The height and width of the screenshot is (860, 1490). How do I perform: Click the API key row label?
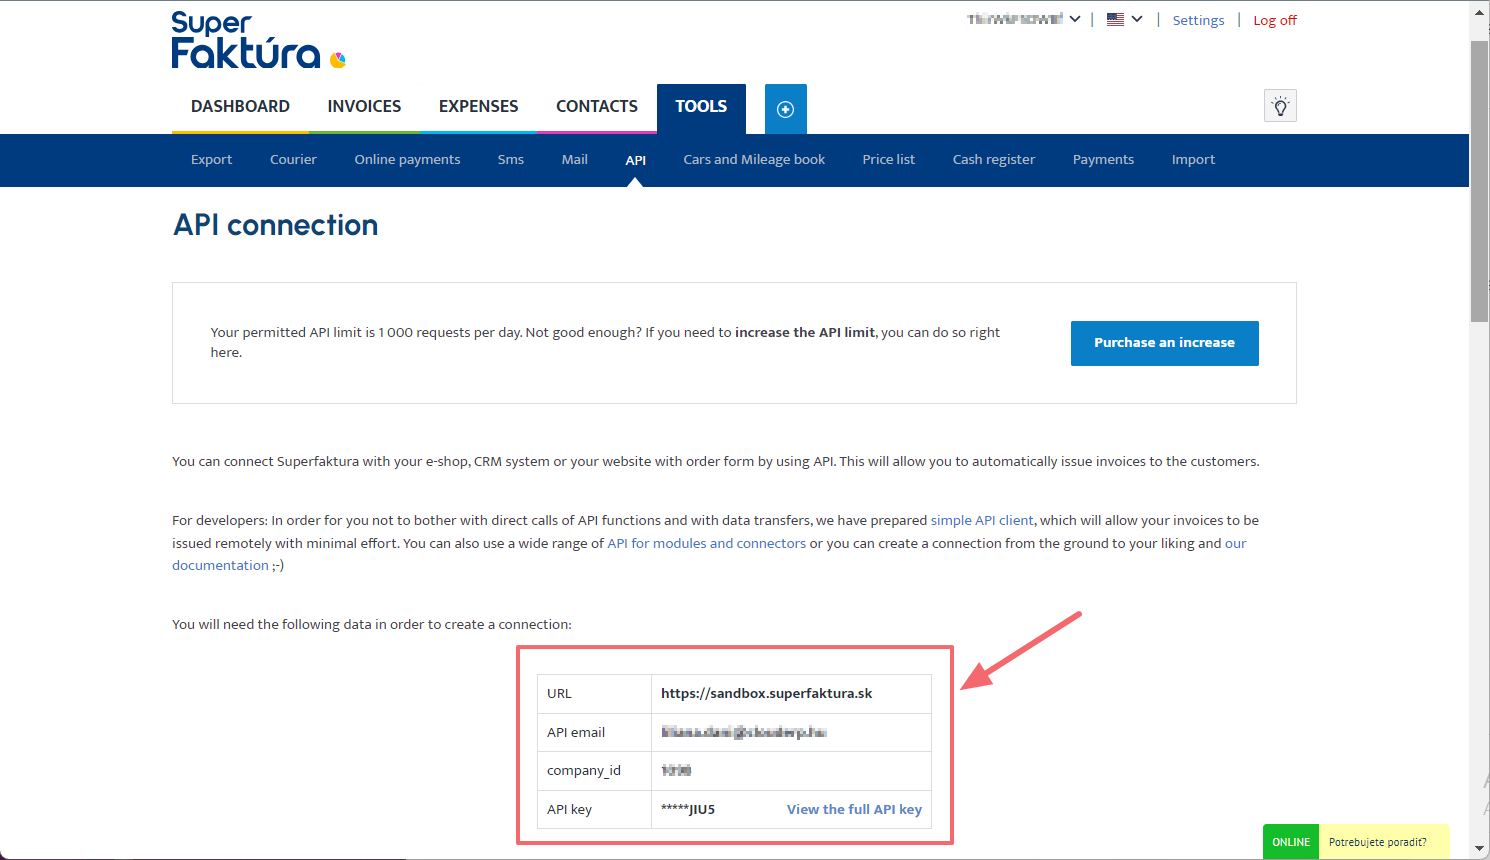click(x=569, y=810)
